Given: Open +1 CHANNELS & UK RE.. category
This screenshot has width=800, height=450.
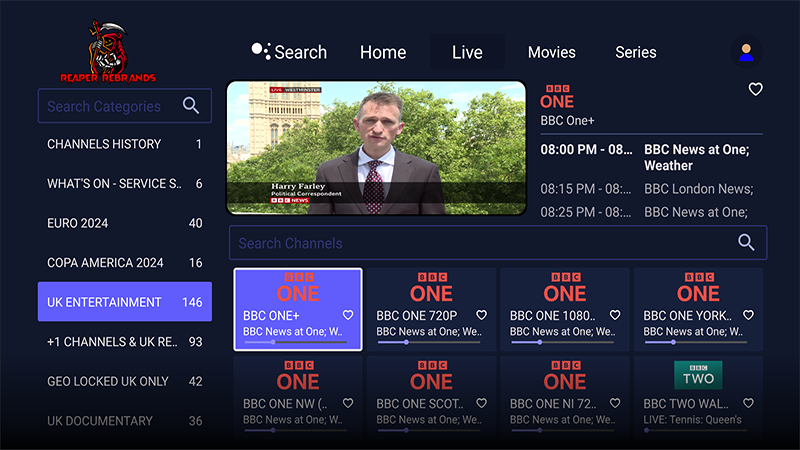Looking at the screenshot, I should (125, 342).
